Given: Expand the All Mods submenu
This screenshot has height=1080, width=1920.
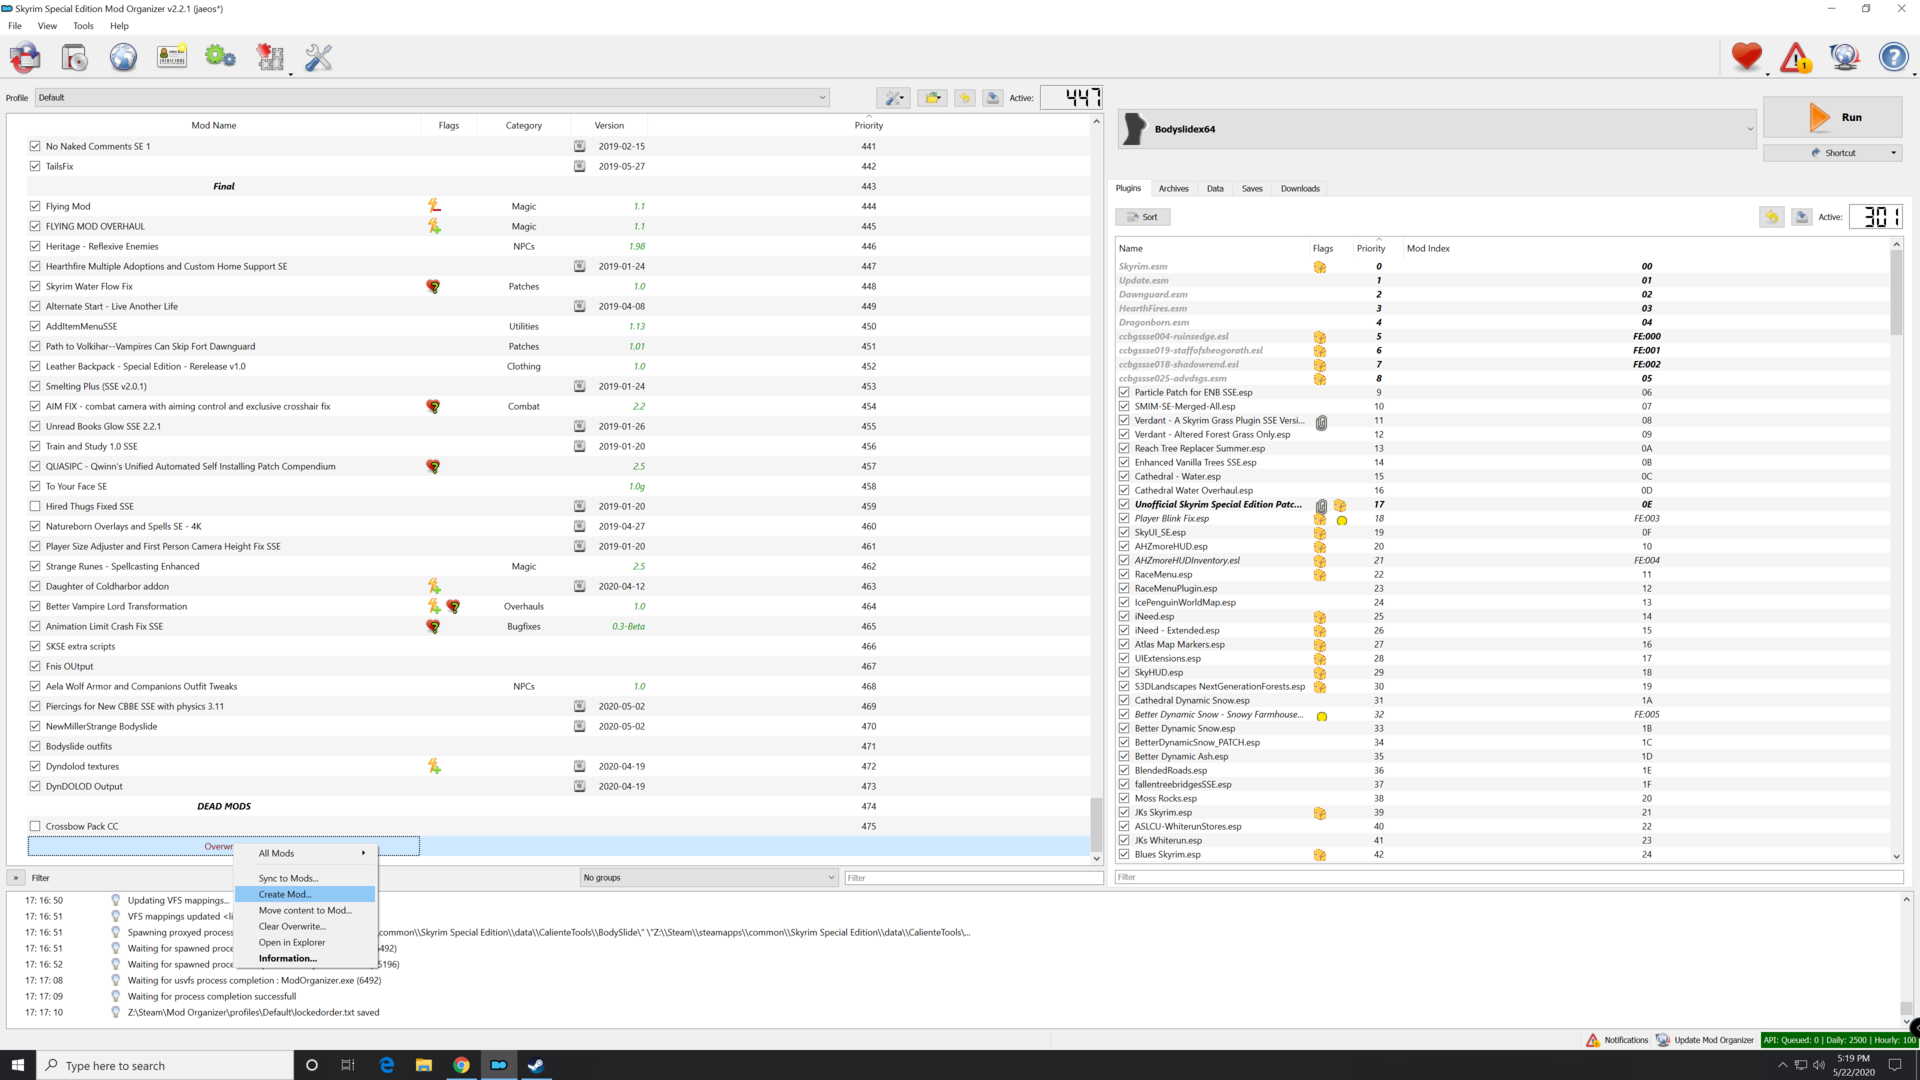Looking at the screenshot, I should point(305,853).
